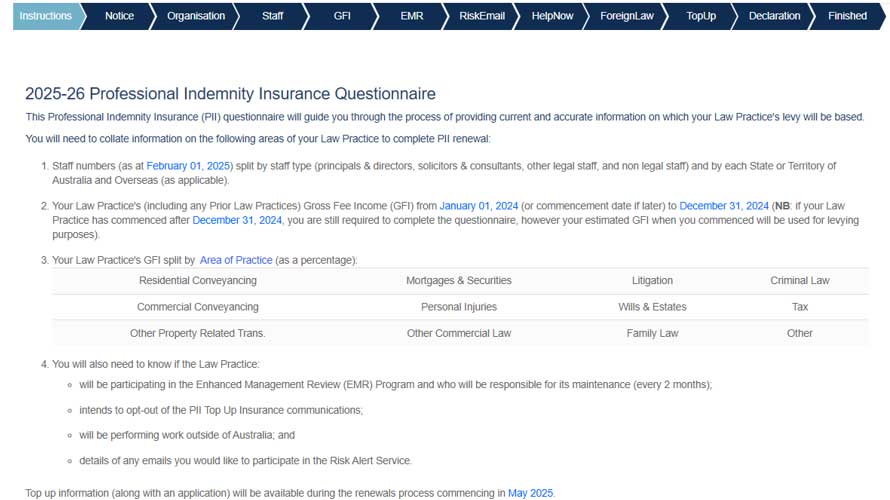Open the ForeignLaw step
890x500 pixels.
click(x=627, y=16)
